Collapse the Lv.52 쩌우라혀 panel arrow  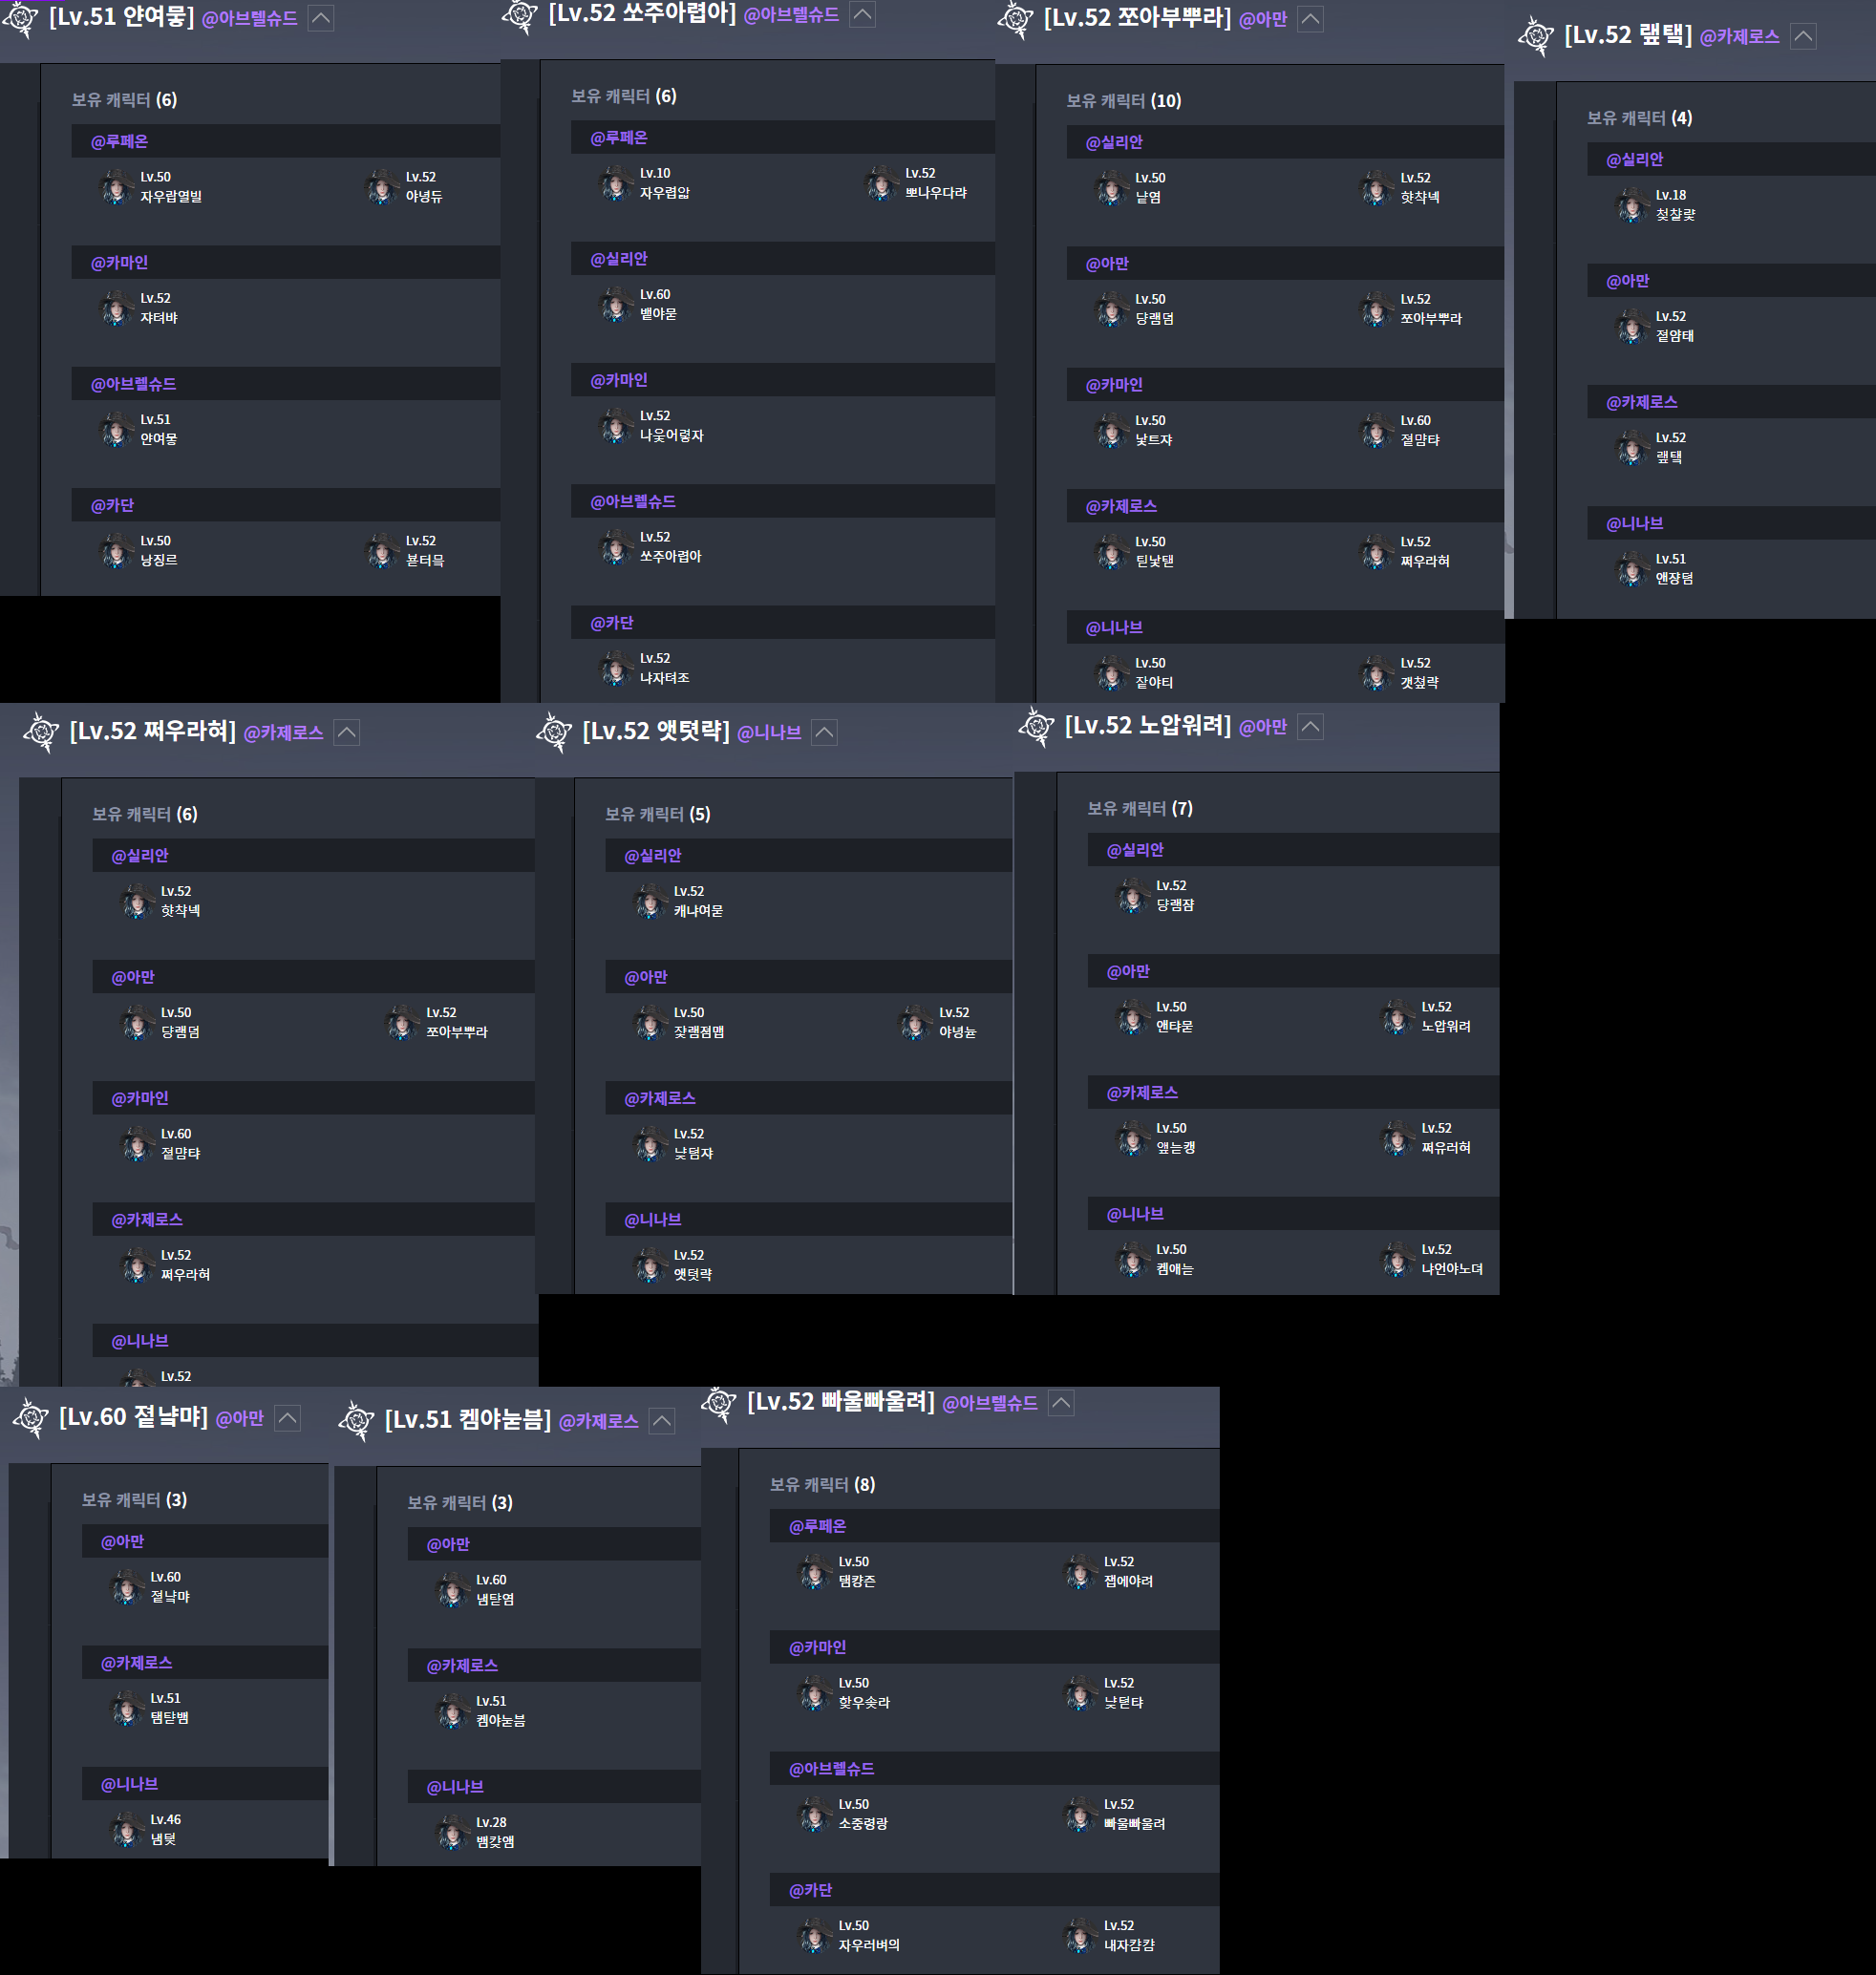[346, 732]
